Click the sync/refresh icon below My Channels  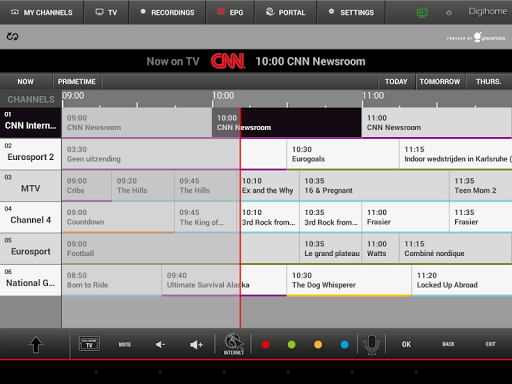(x=12, y=36)
